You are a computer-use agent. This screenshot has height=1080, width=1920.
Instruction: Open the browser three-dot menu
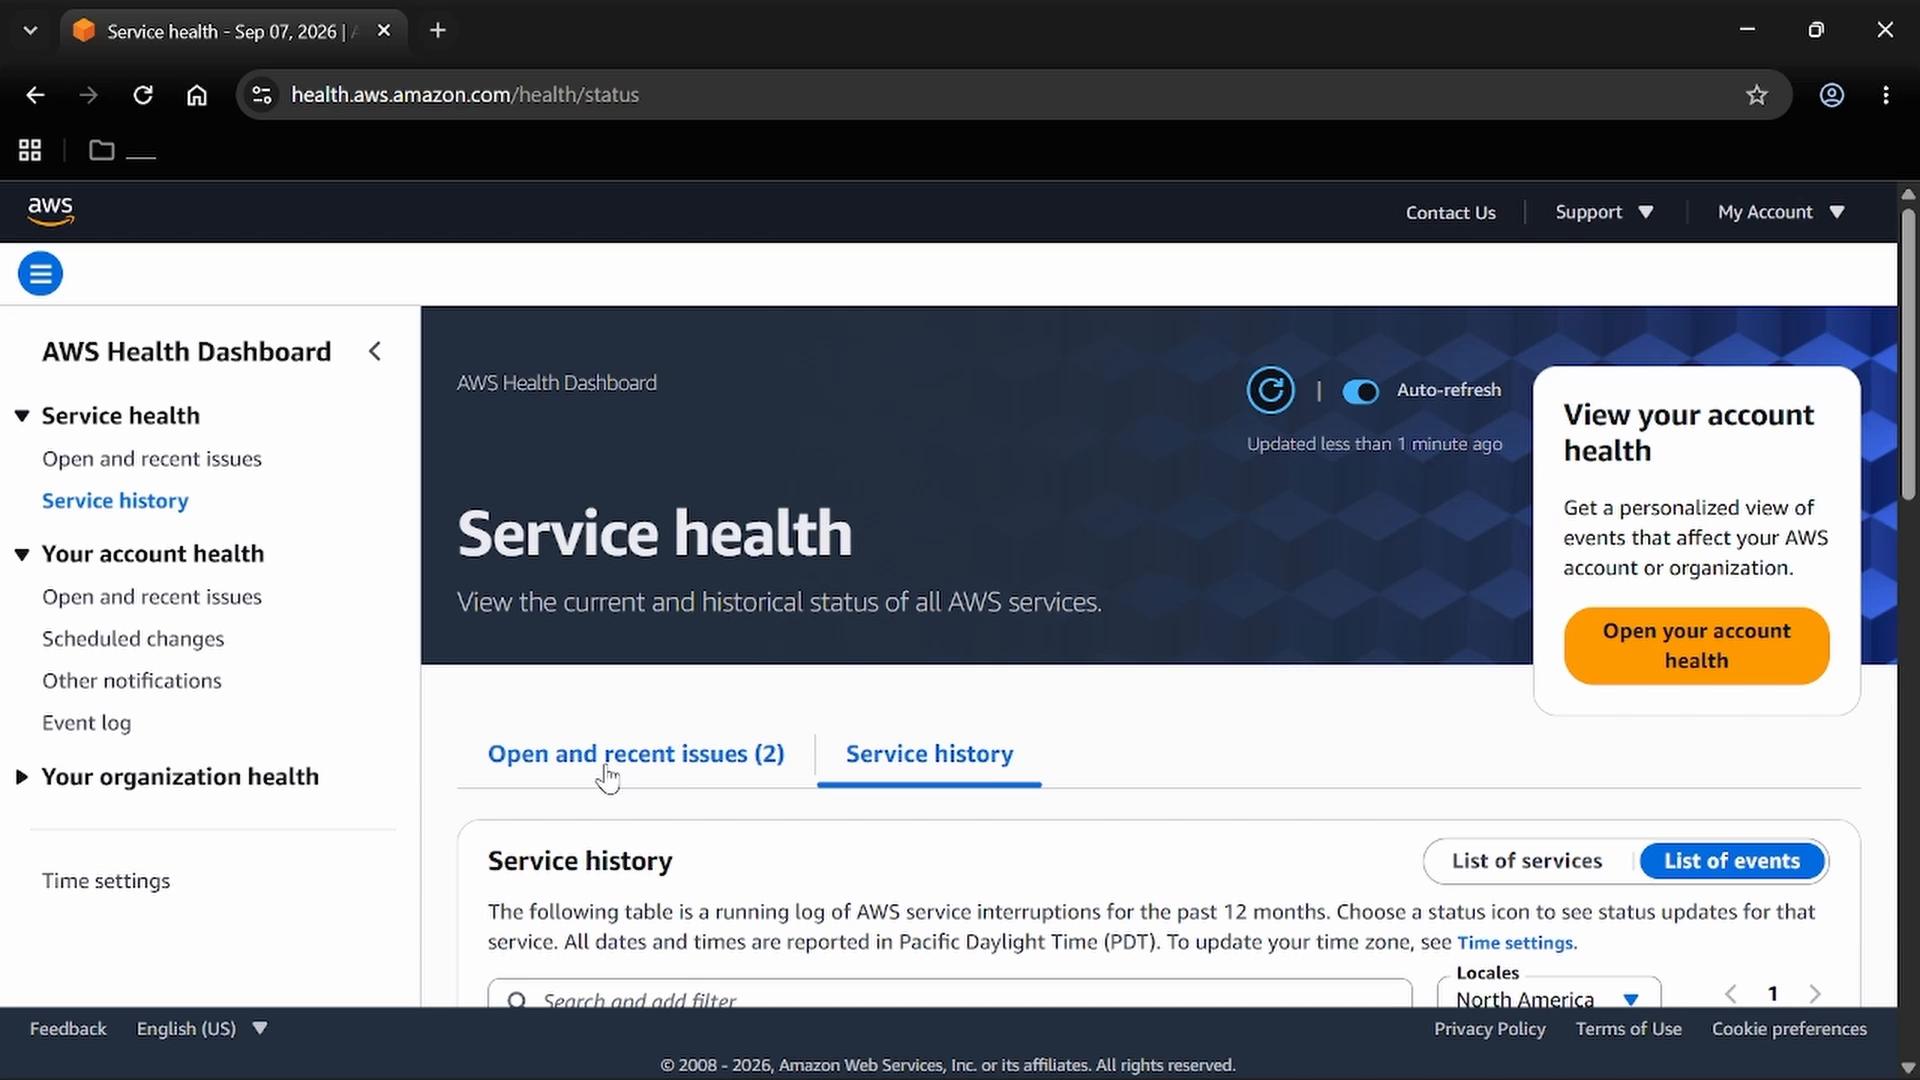[1886, 95]
